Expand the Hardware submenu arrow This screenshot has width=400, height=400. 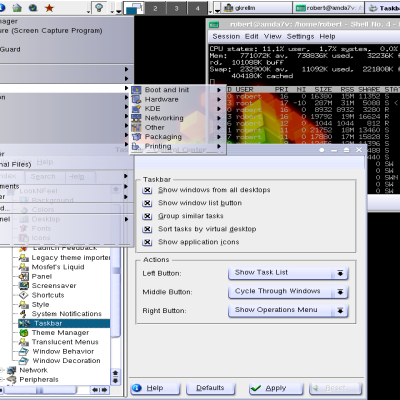219,99
